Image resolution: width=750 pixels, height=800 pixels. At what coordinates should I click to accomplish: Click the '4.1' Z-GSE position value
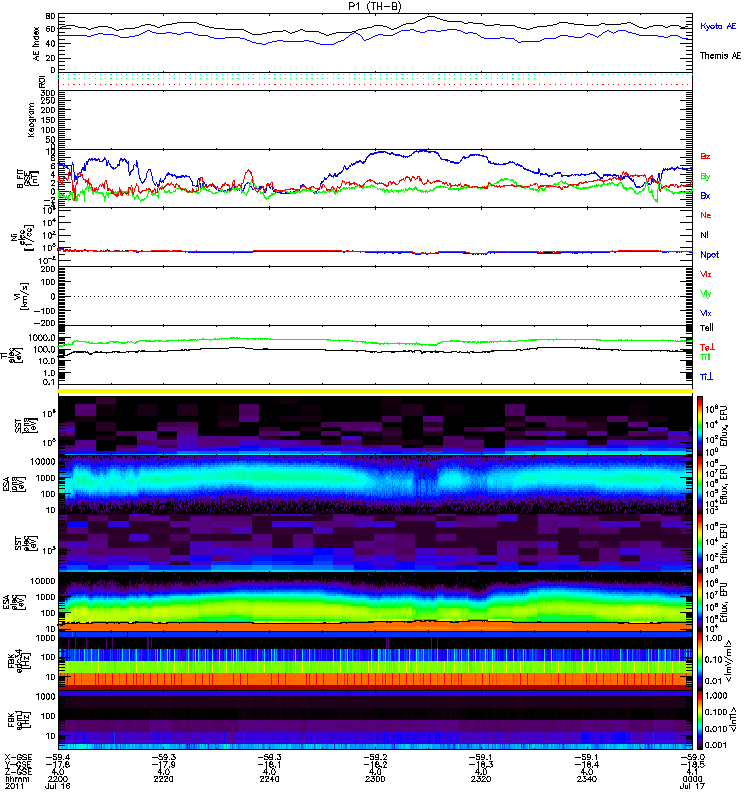click(692, 771)
